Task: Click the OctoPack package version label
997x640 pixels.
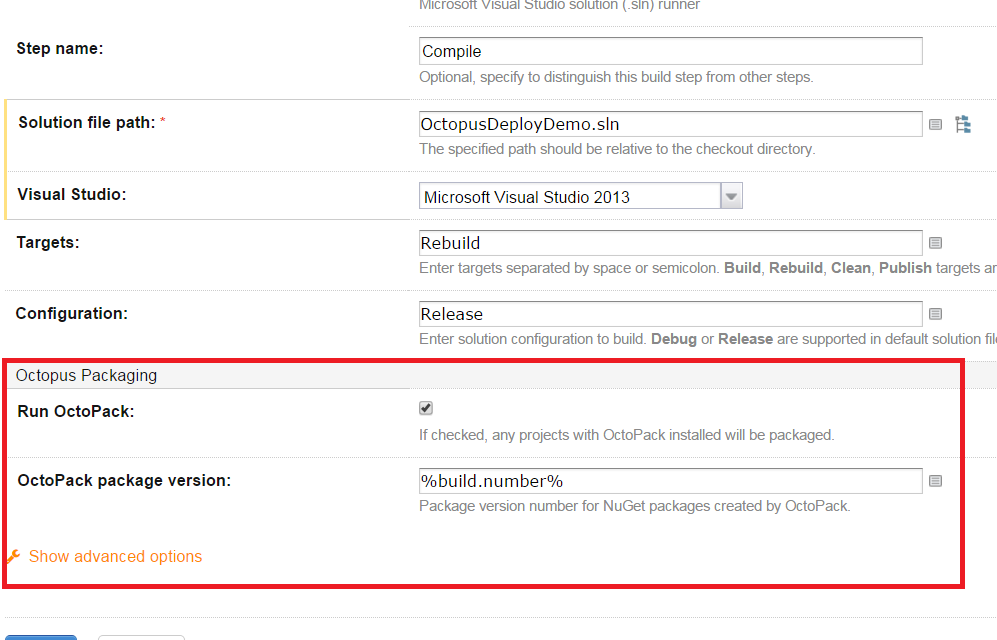Action: [124, 480]
